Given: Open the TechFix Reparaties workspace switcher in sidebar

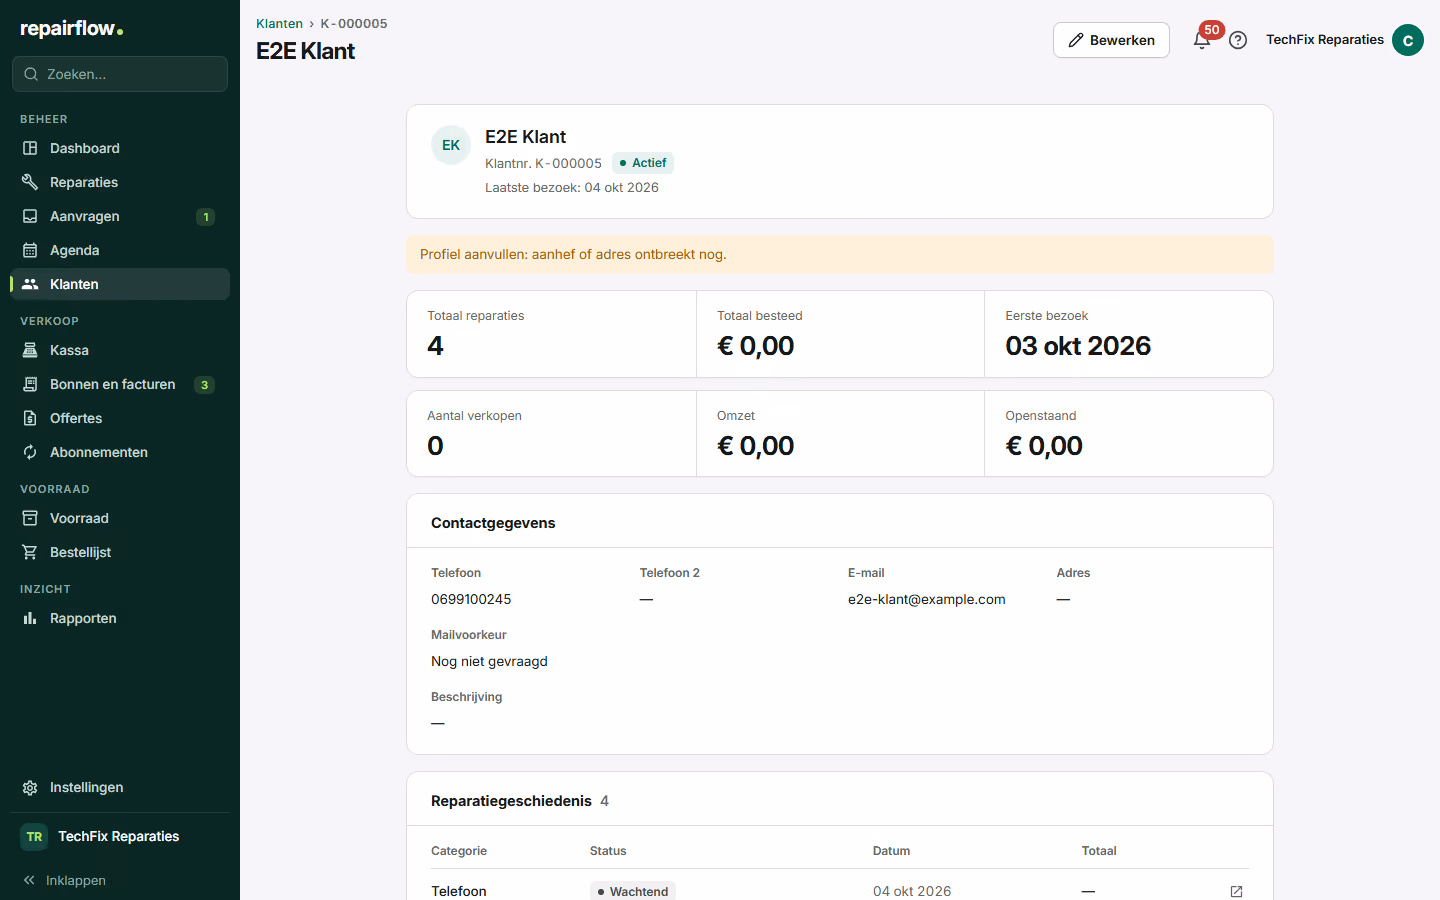Looking at the screenshot, I should click(x=120, y=837).
